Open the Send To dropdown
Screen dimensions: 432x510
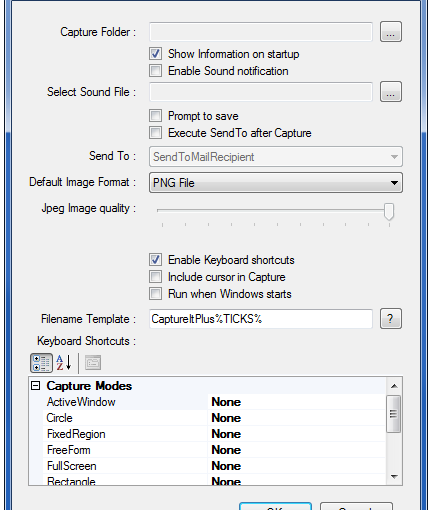point(276,157)
